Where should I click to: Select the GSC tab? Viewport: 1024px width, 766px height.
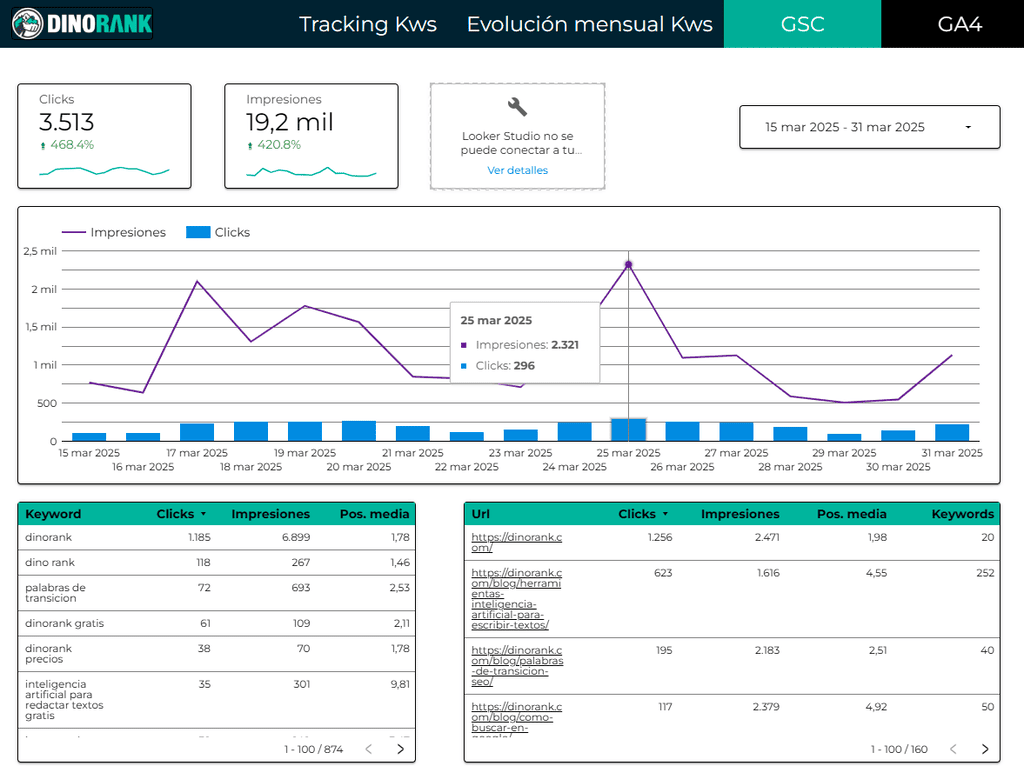pos(802,24)
